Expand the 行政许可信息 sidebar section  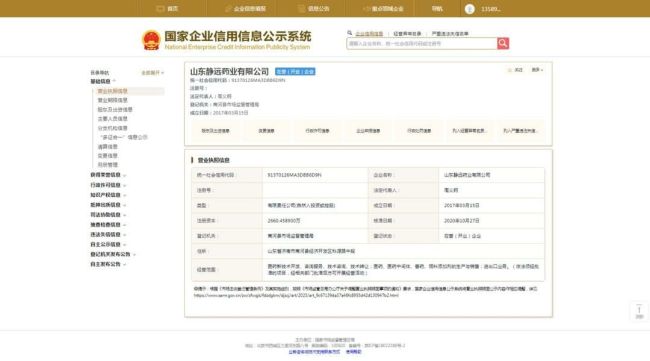click(108, 185)
